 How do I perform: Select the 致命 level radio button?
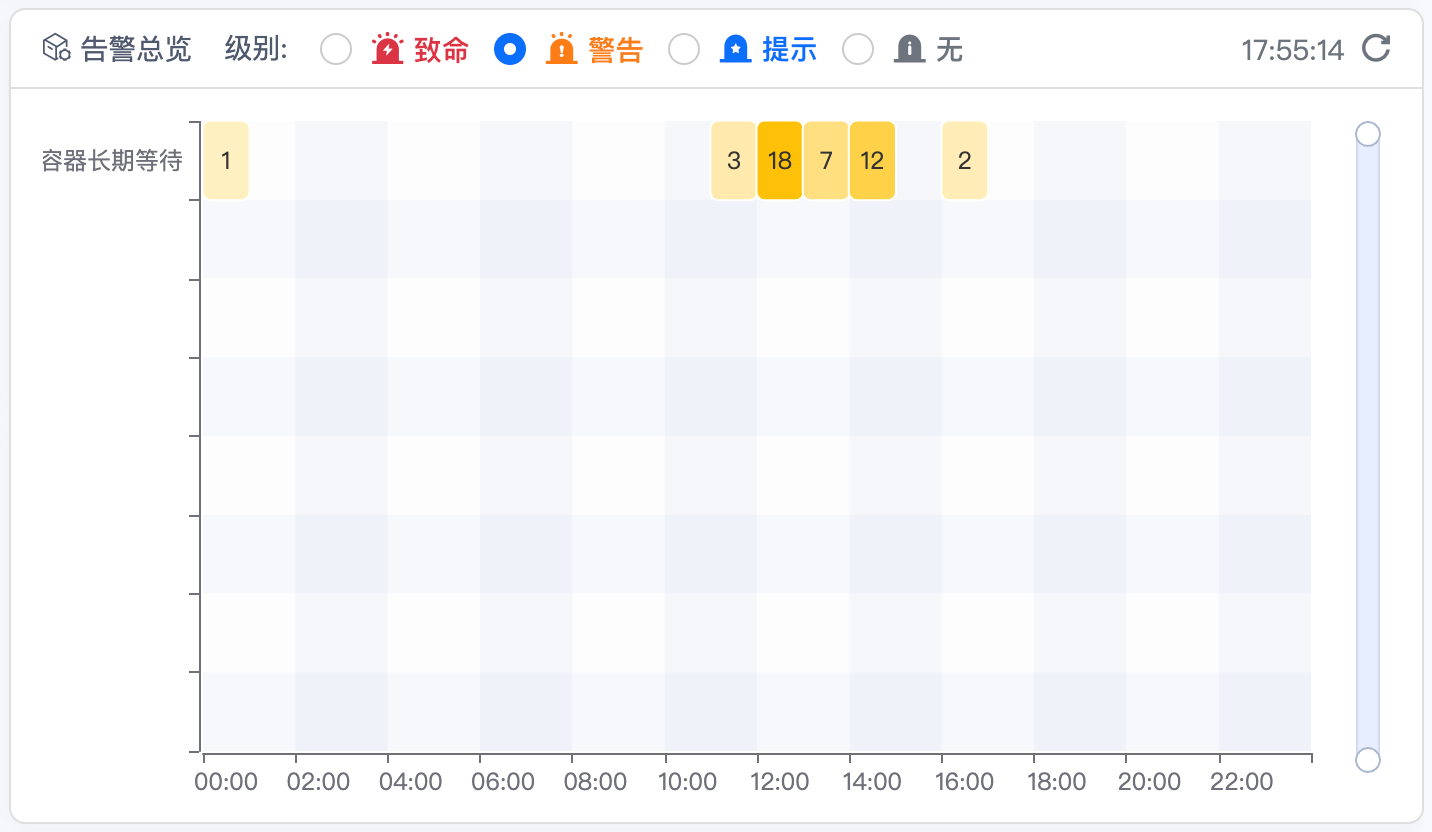[336, 49]
